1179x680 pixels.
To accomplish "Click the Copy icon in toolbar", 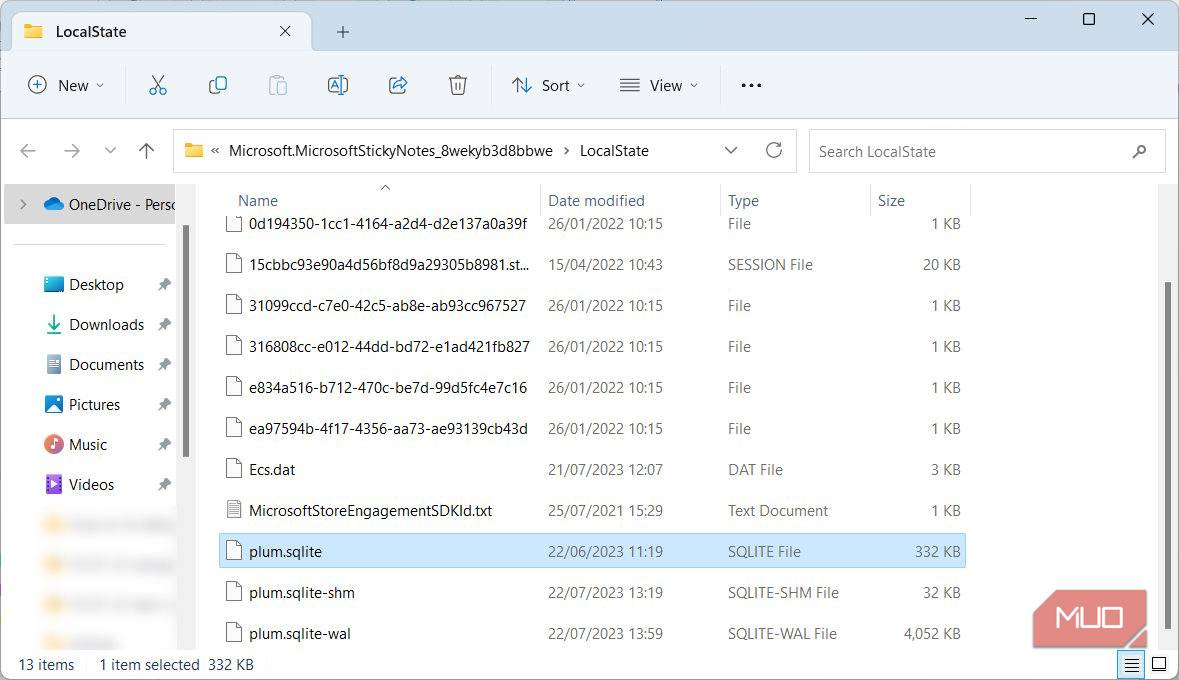I will (x=217, y=85).
